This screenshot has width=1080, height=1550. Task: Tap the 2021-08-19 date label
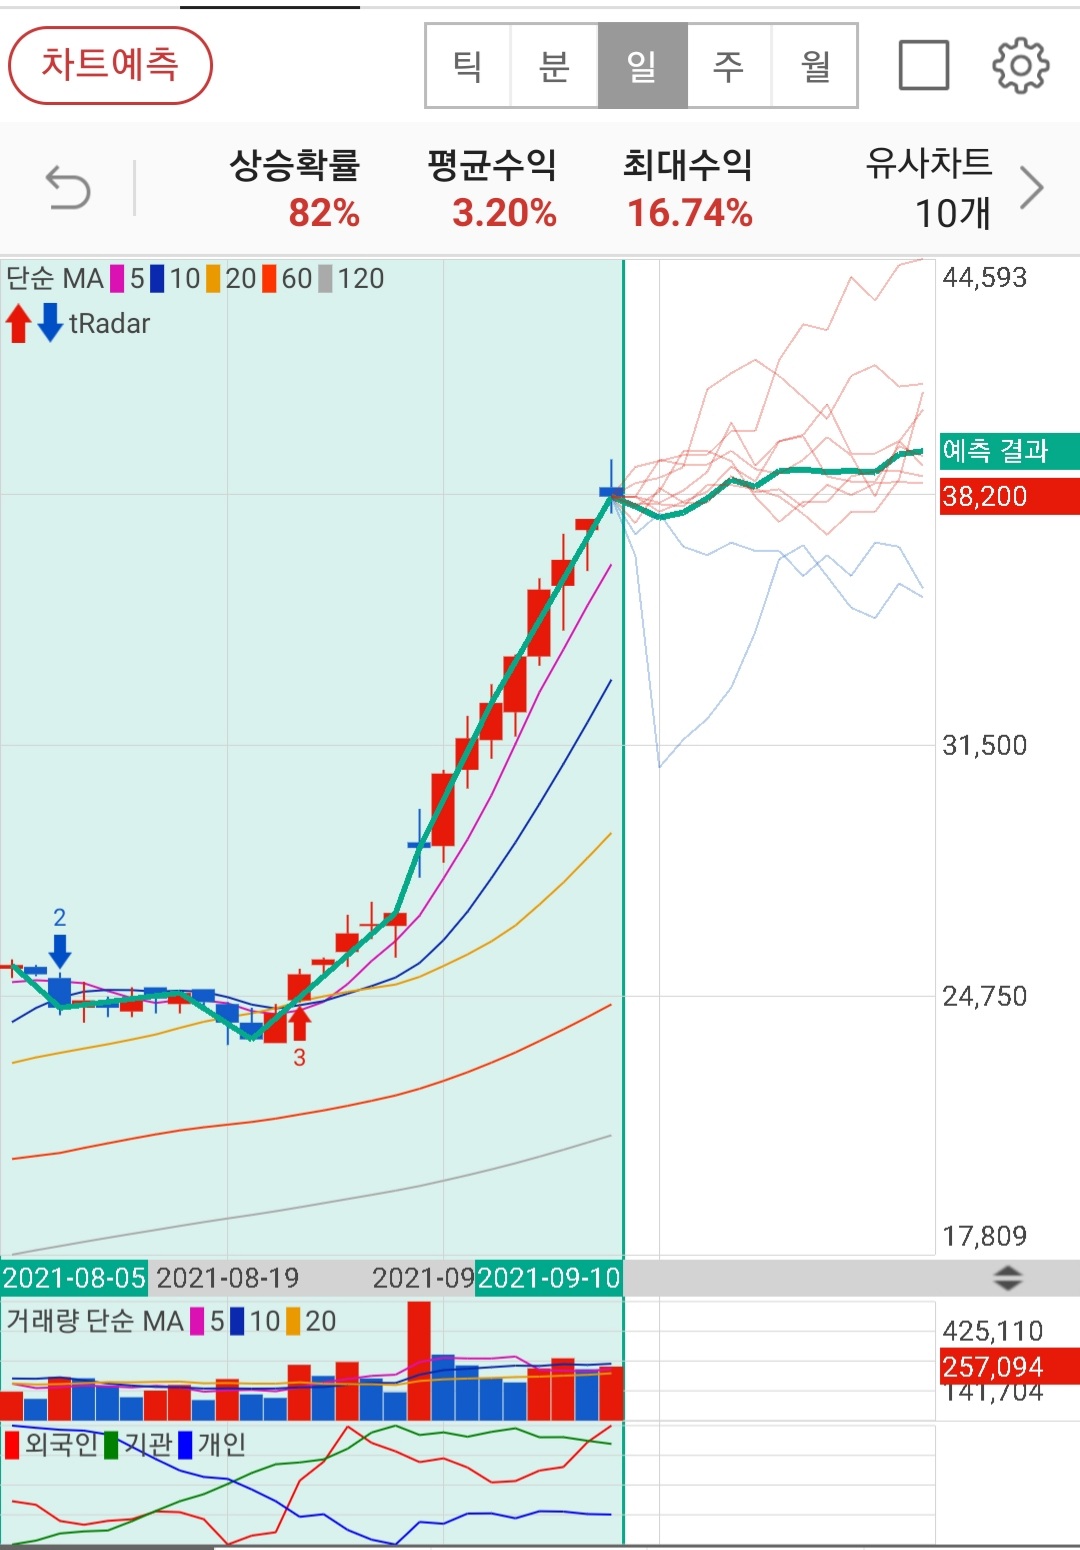pos(228,1278)
